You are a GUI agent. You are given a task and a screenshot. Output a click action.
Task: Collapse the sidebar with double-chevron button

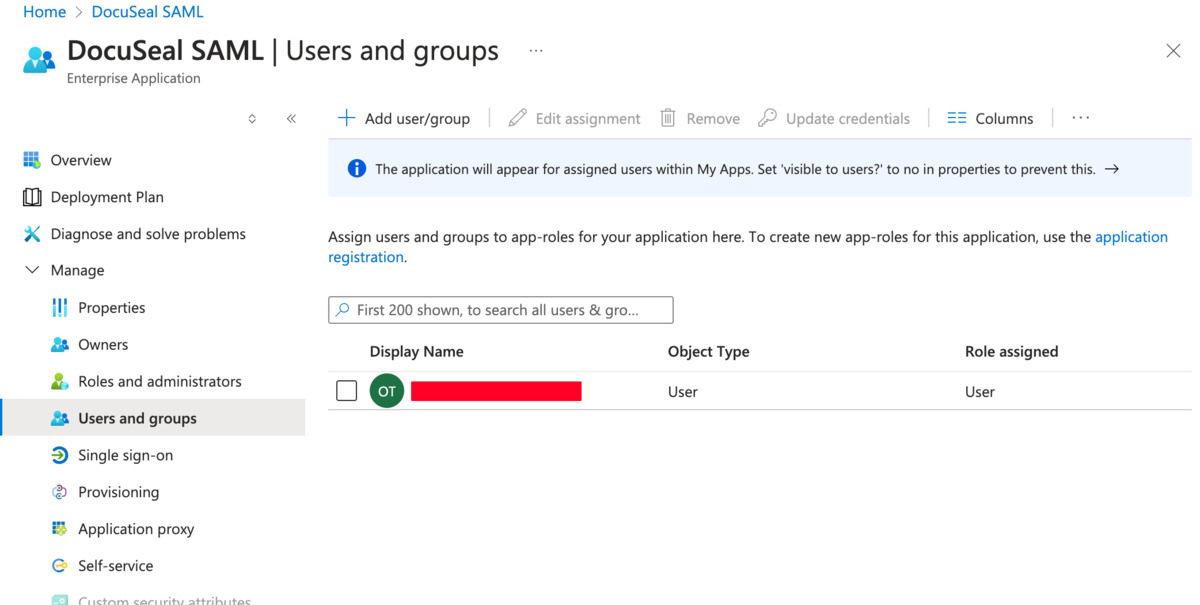click(291, 118)
